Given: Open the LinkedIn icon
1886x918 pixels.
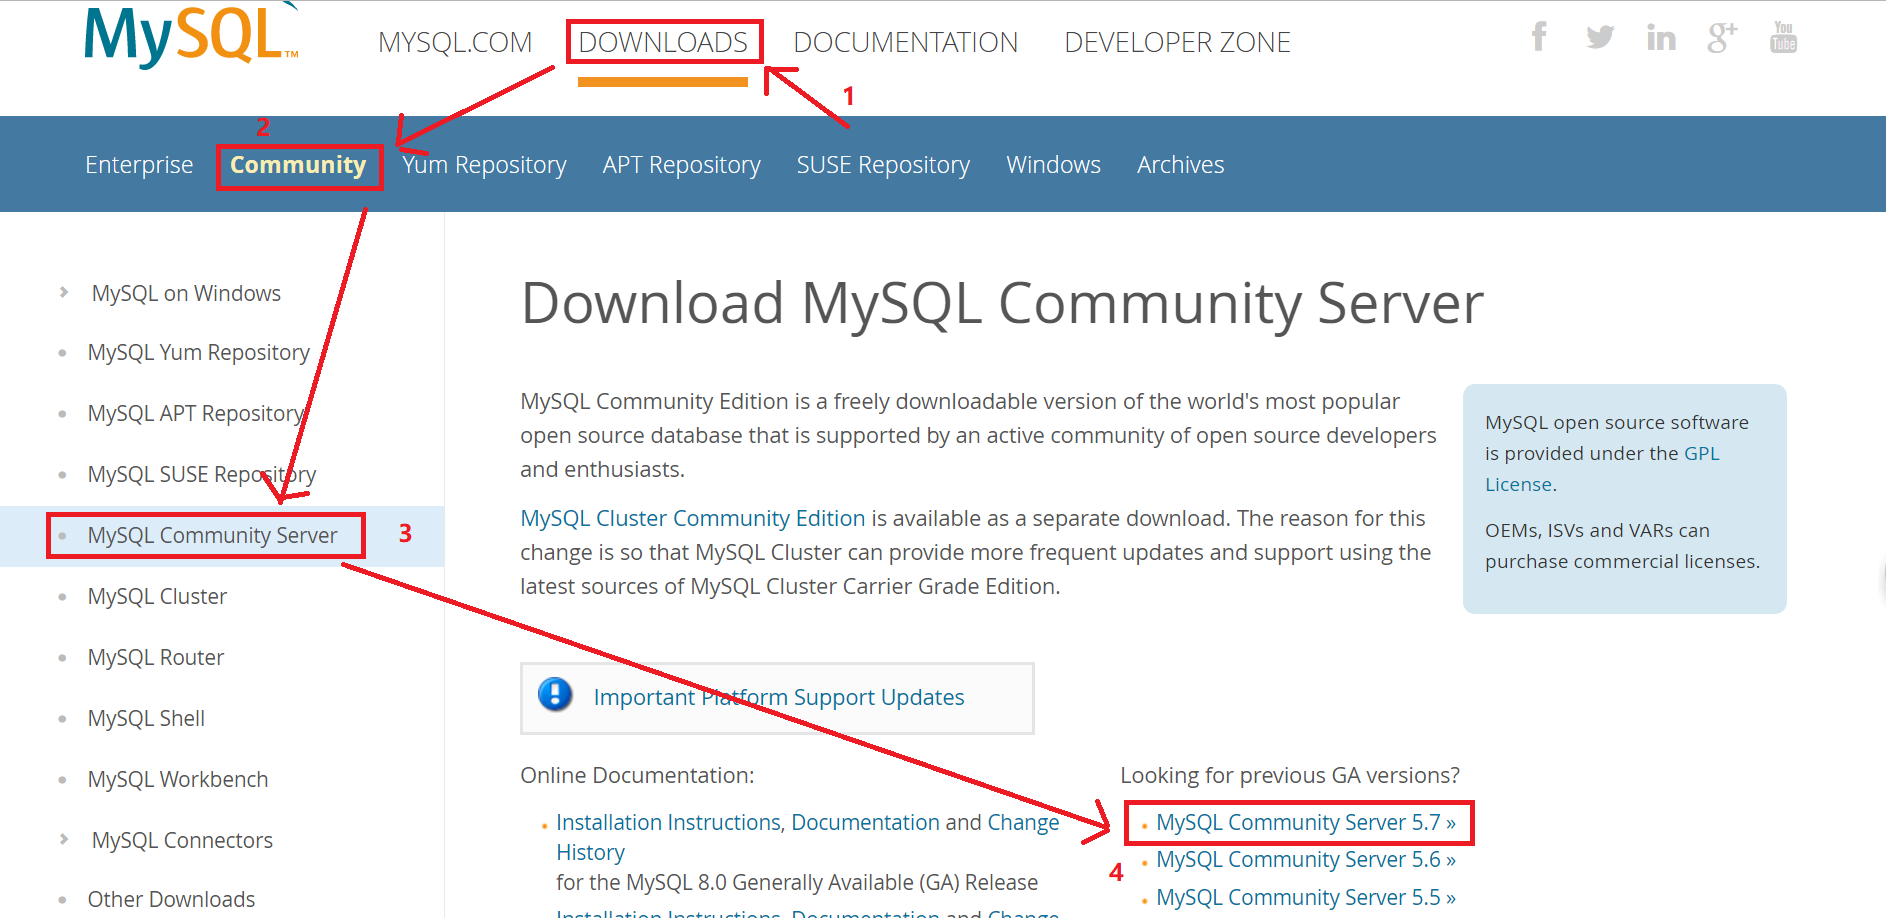Looking at the screenshot, I should (1661, 37).
